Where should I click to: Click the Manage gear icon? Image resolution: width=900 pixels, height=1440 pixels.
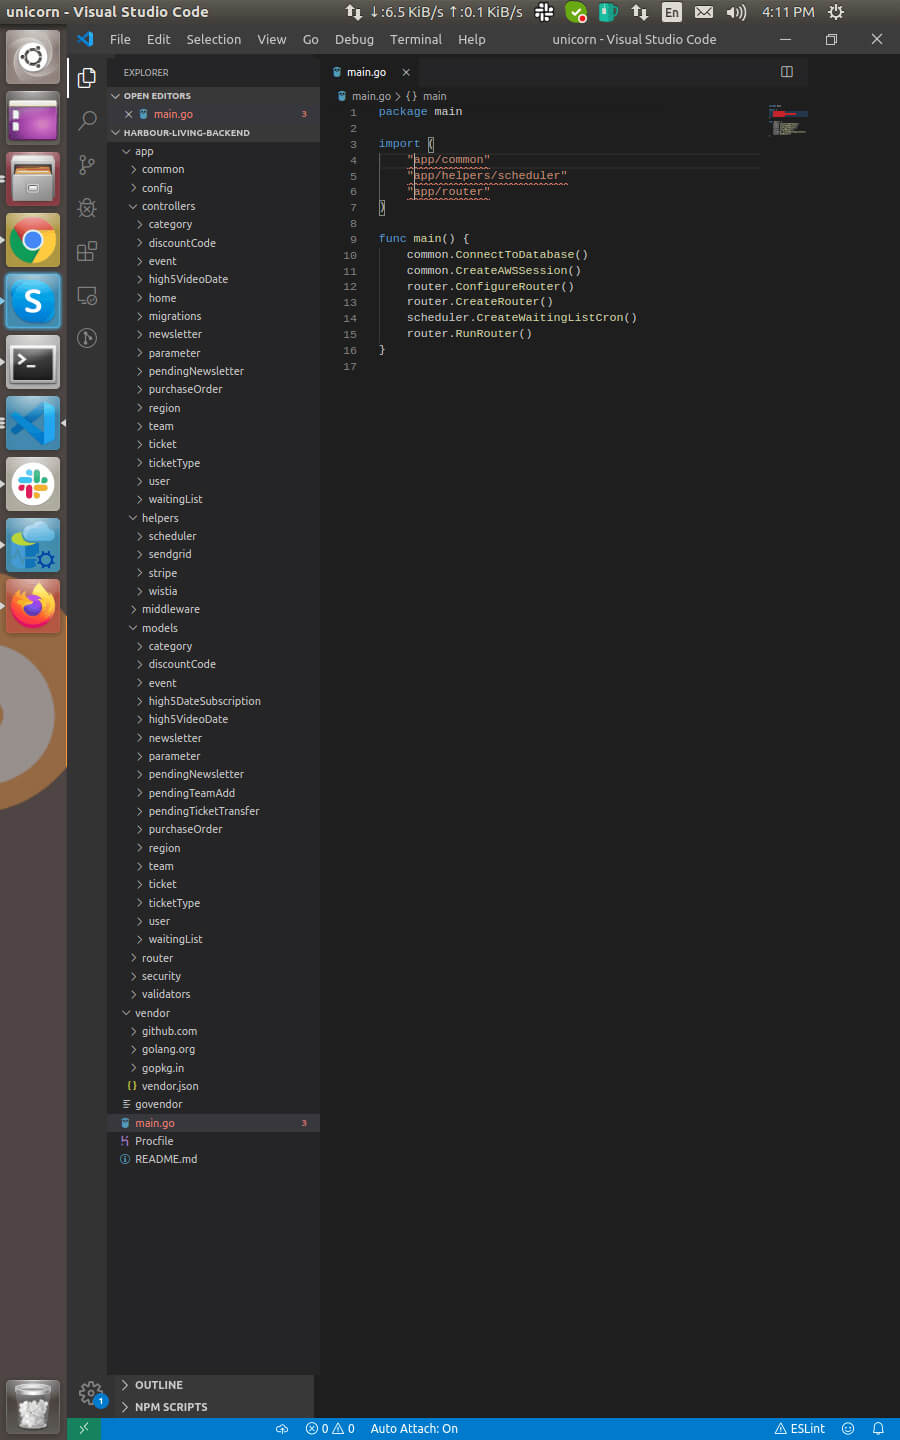(x=90, y=1392)
